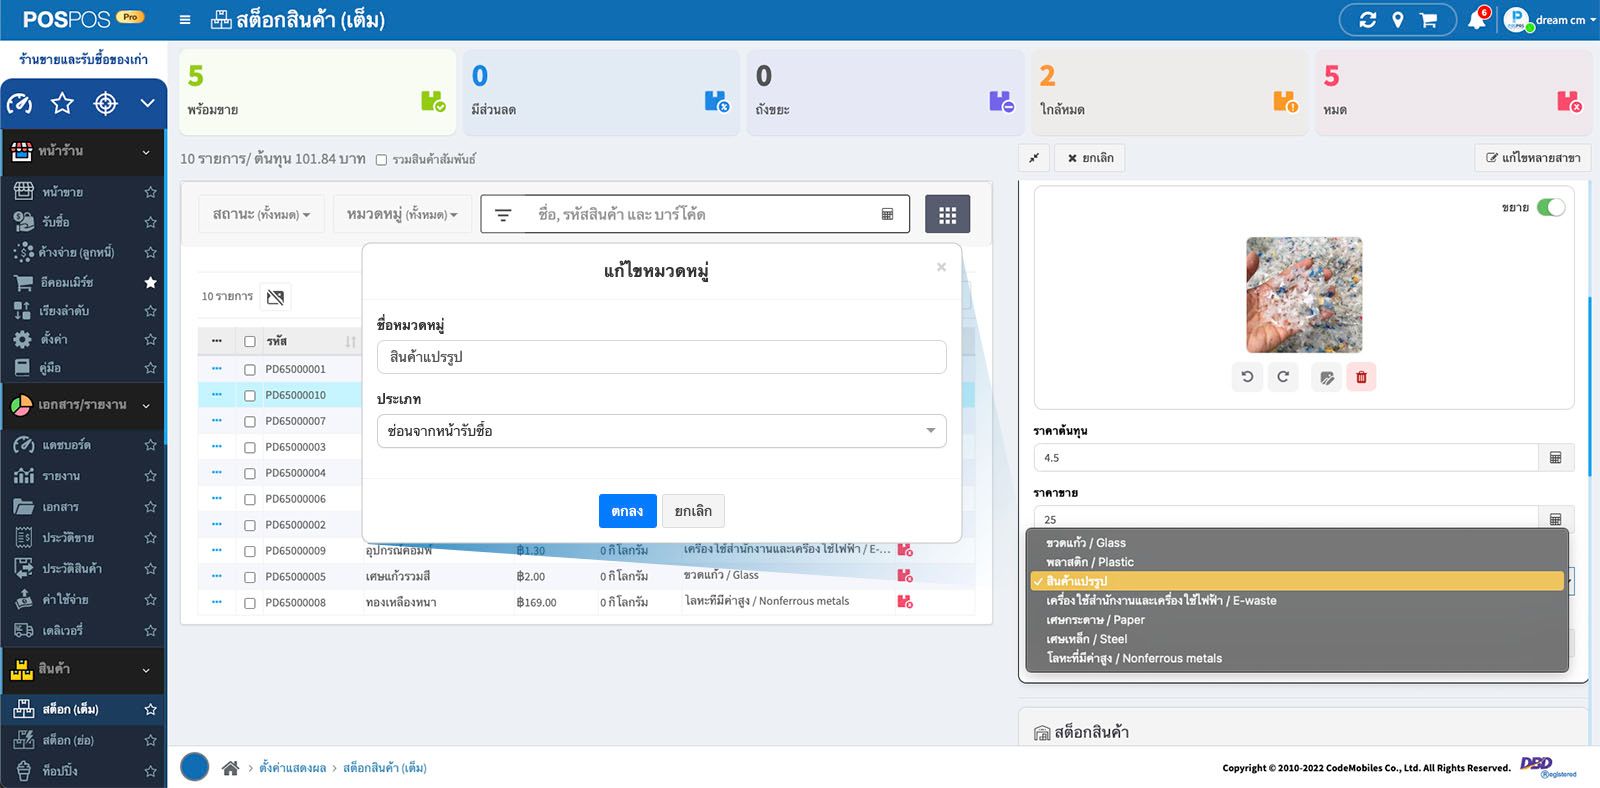
Task: Toggle the ขยาย switch off
Action: click(x=1550, y=208)
